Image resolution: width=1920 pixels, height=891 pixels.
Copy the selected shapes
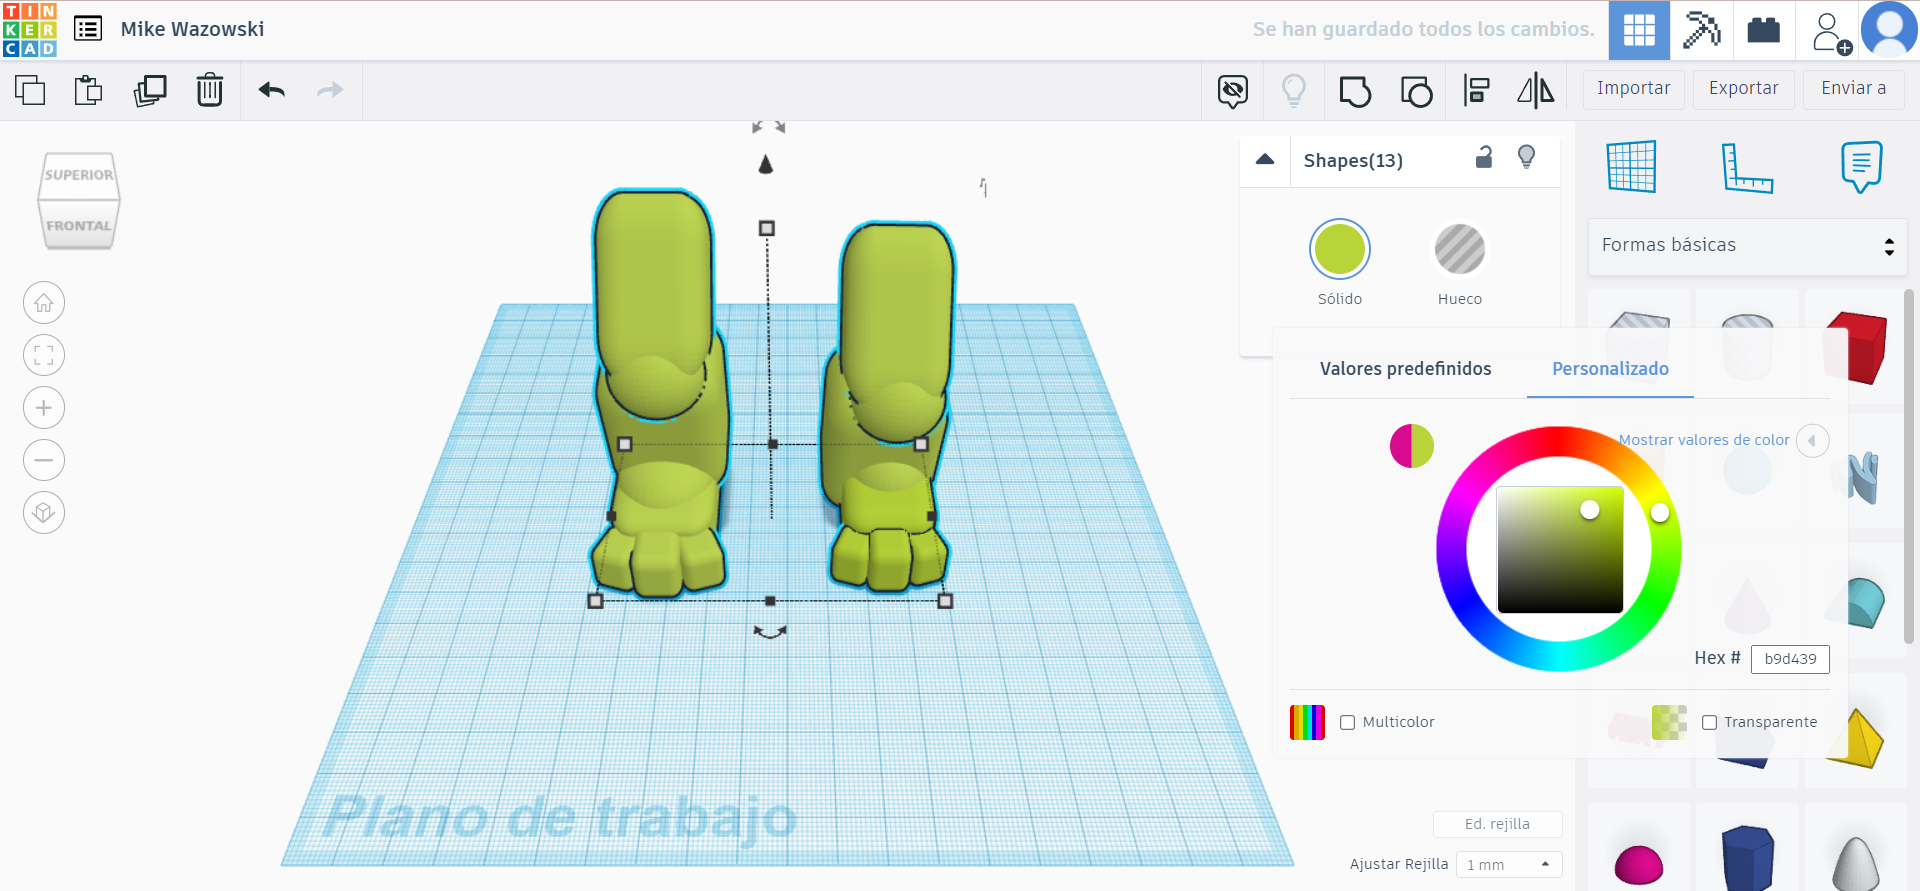coord(30,90)
